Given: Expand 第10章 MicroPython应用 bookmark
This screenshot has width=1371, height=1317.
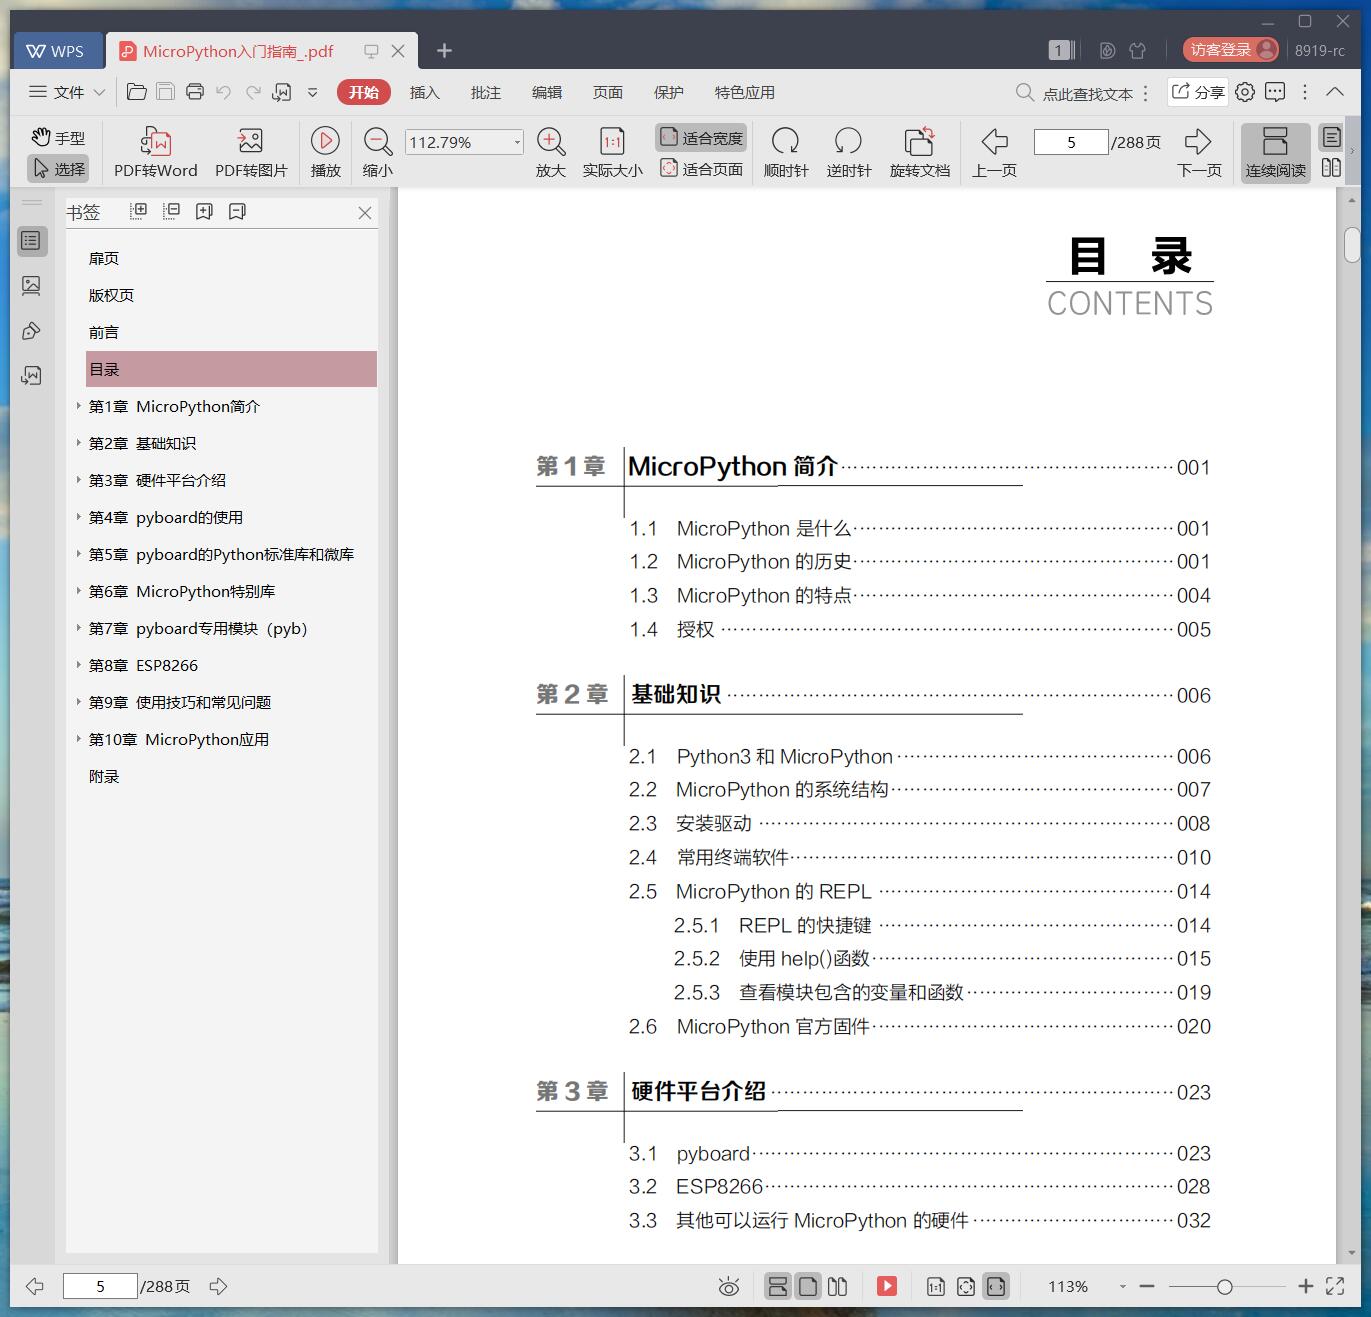Looking at the screenshot, I should 79,739.
